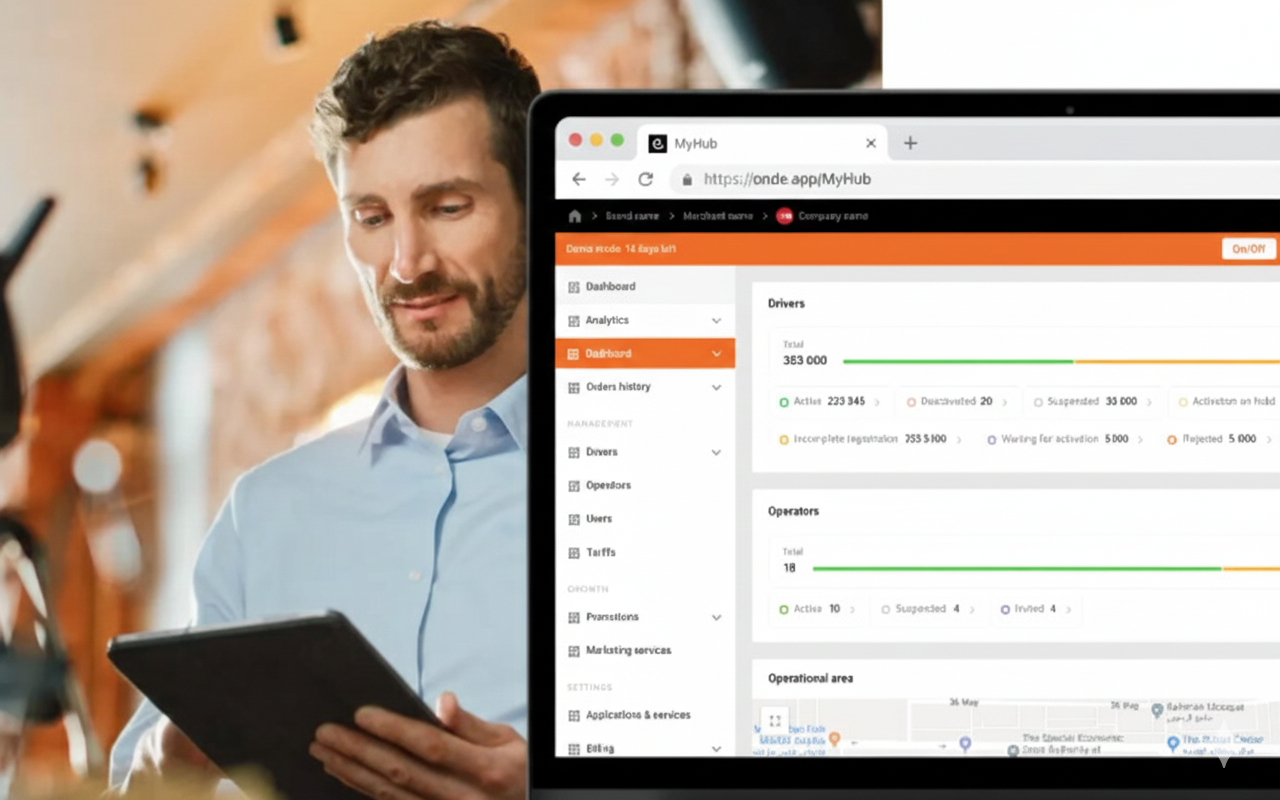Click the home icon in breadcrumb
Viewport: 1280px width, 800px height.
pyautogui.click(x=574, y=216)
